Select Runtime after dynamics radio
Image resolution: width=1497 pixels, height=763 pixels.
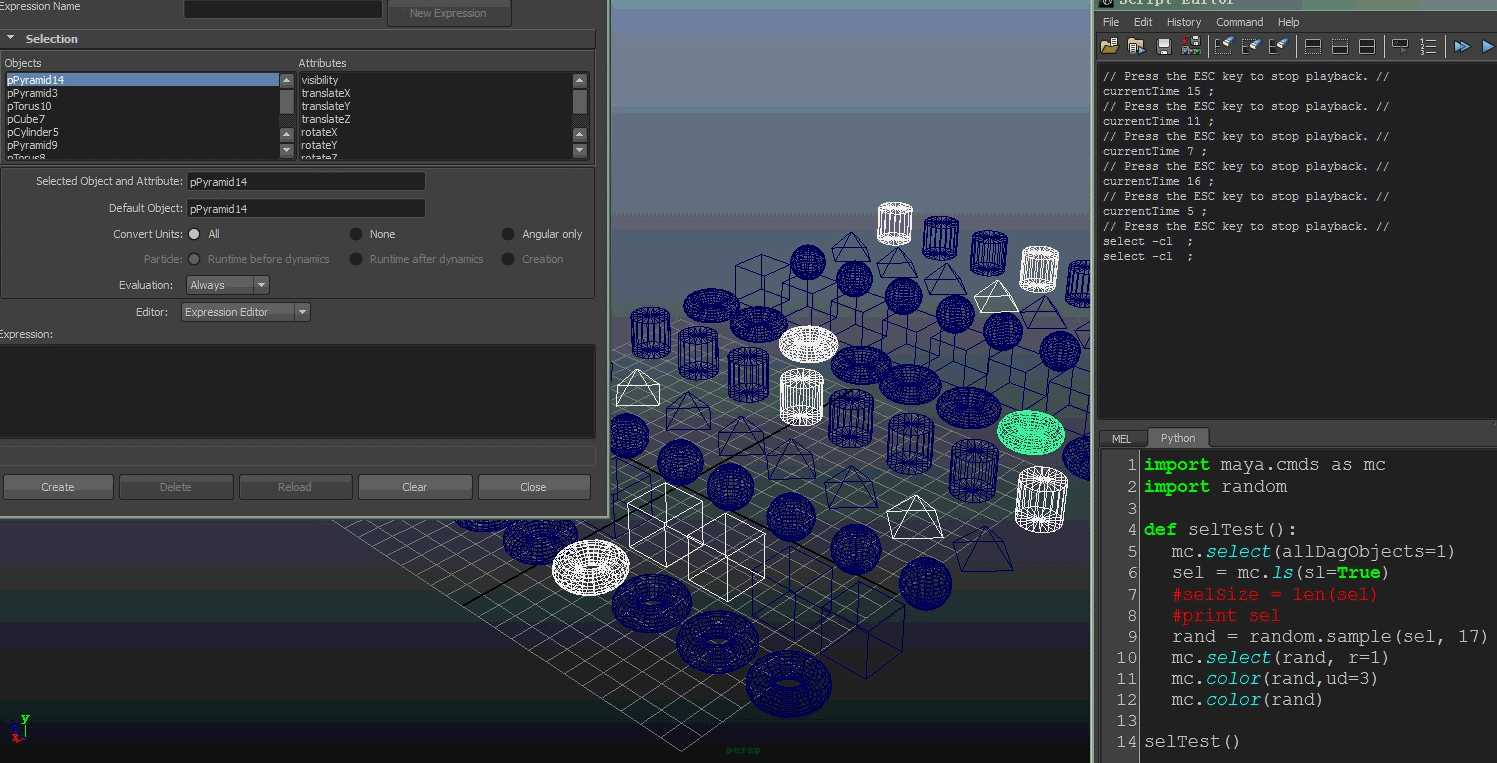tap(356, 259)
